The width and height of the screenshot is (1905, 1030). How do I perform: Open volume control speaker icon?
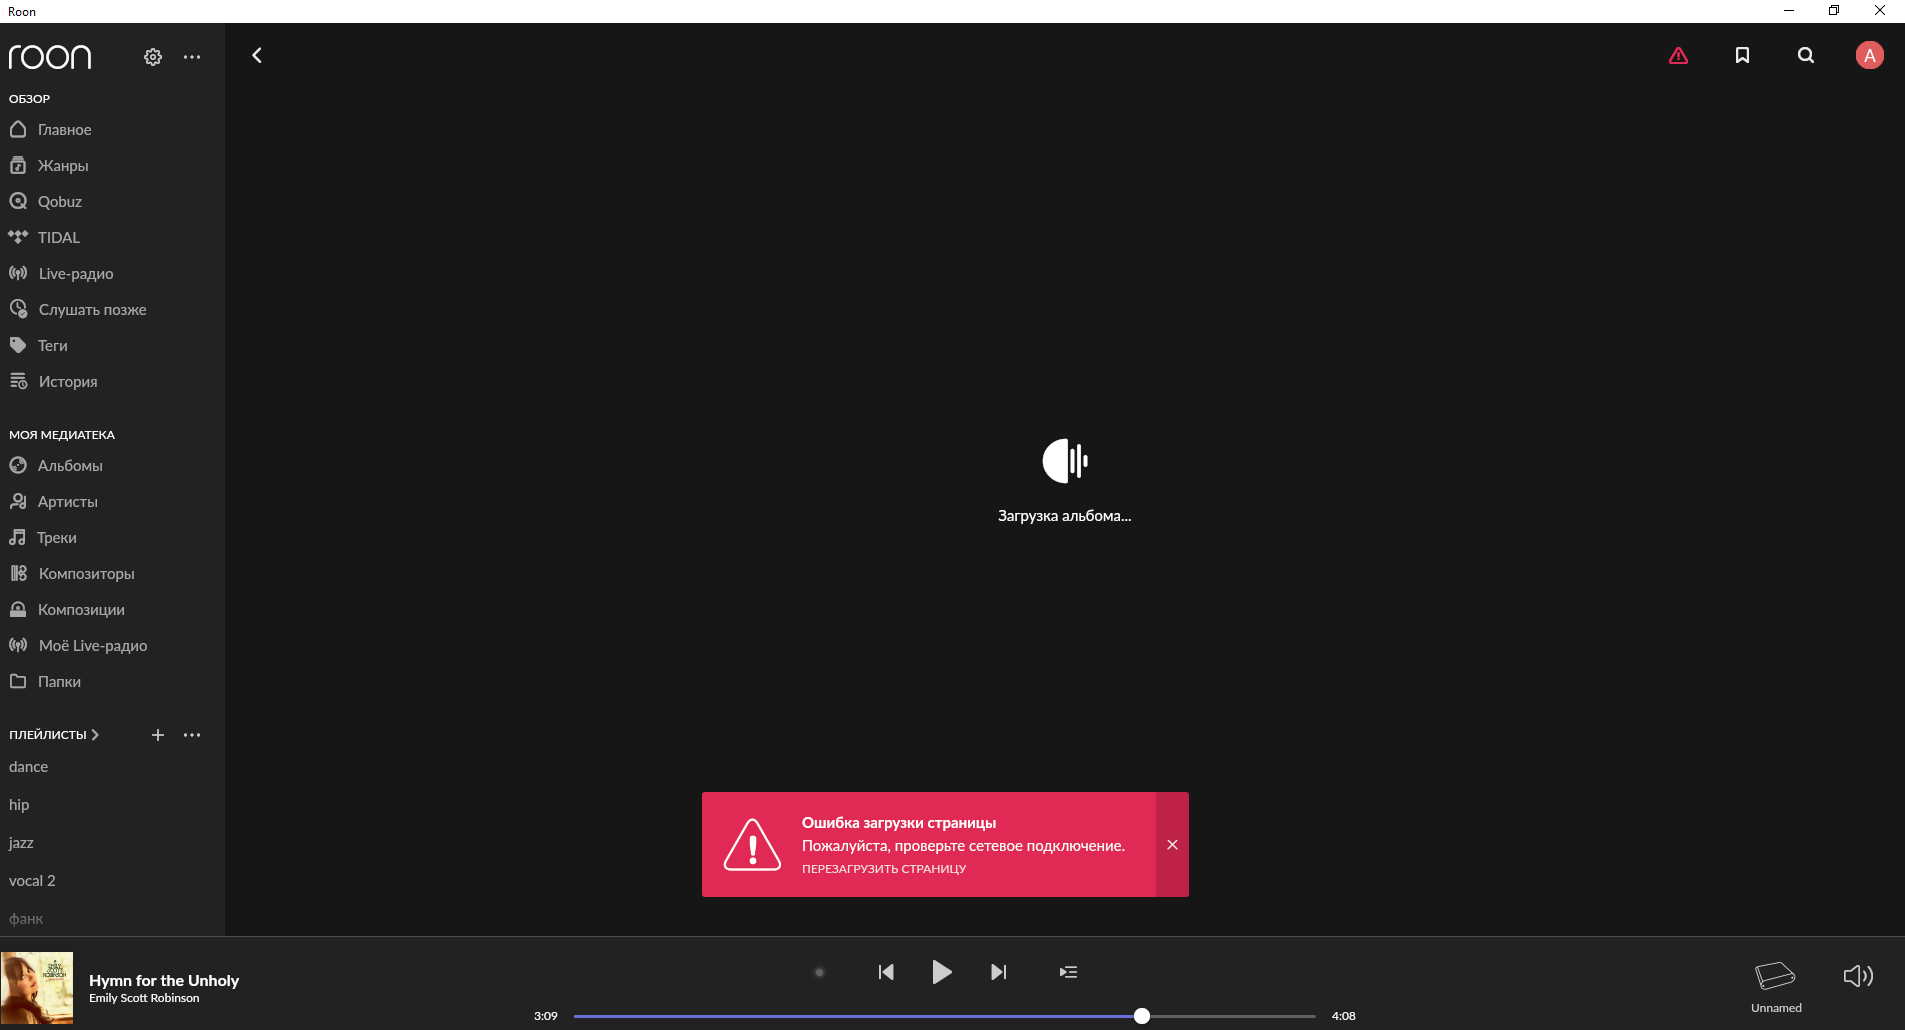1857,976
